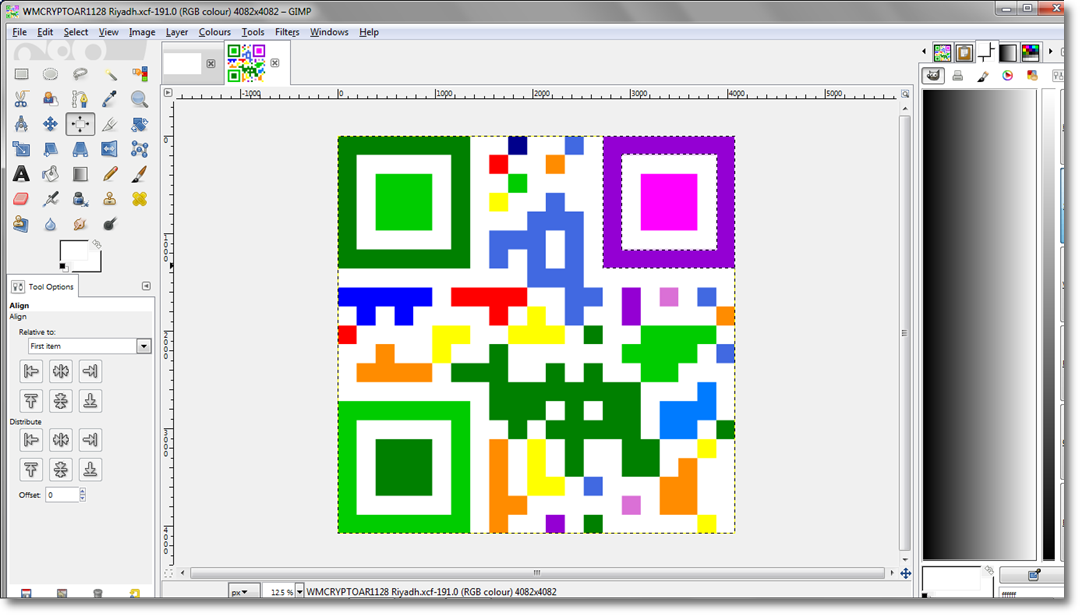Screen dimensions: 1080x615
Task: Select the Blend gradient tool
Action: pyautogui.click(x=80, y=174)
